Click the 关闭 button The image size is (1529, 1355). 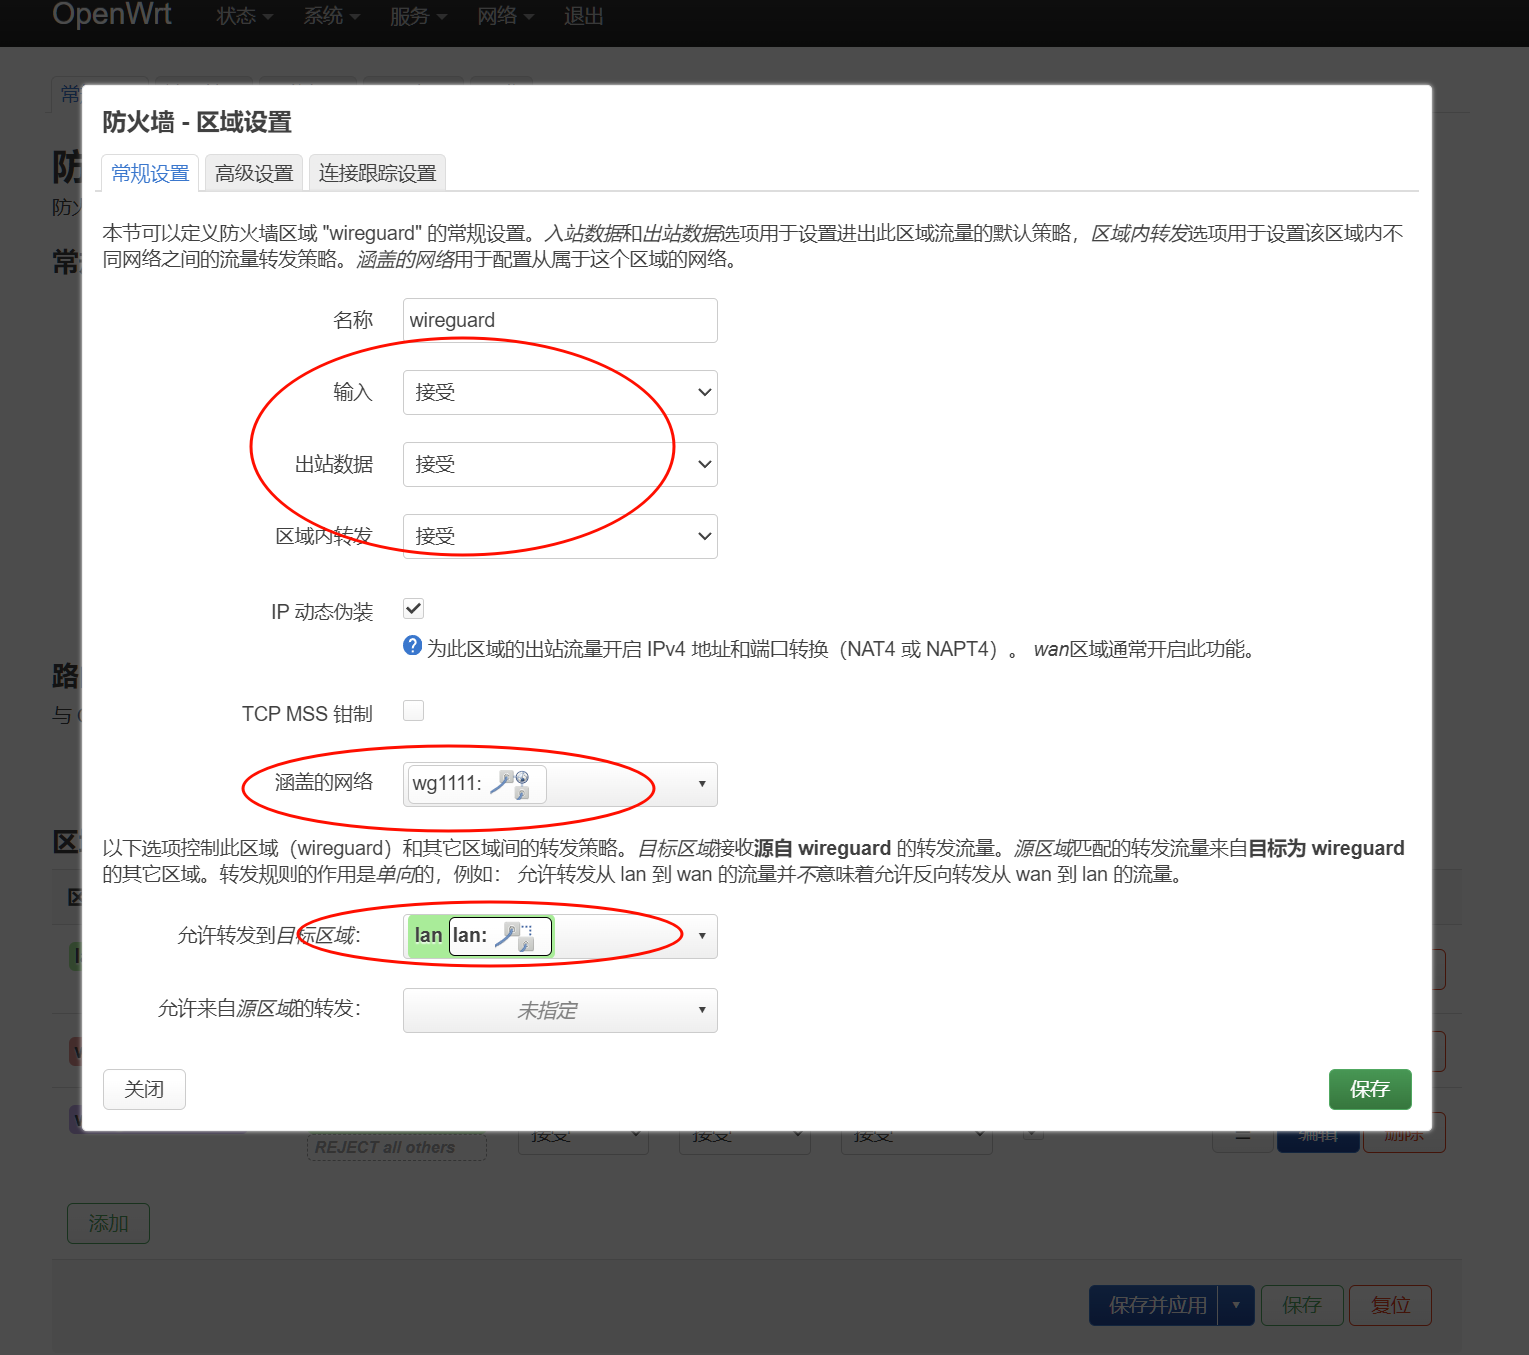144,1090
